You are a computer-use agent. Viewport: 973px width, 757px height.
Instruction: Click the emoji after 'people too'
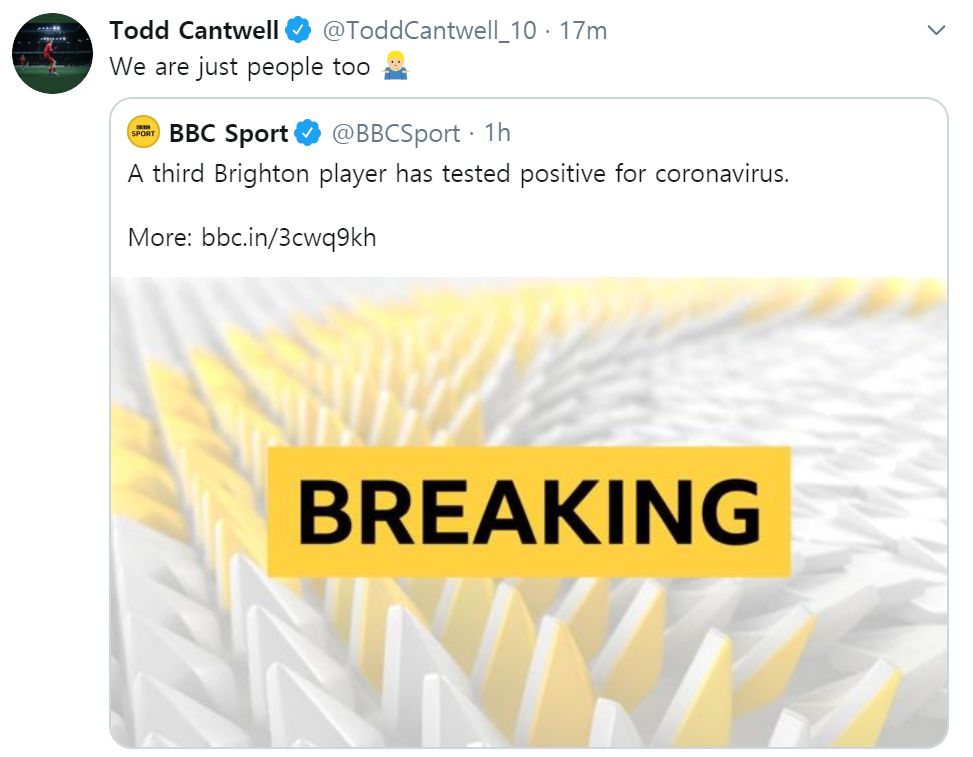click(x=397, y=67)
